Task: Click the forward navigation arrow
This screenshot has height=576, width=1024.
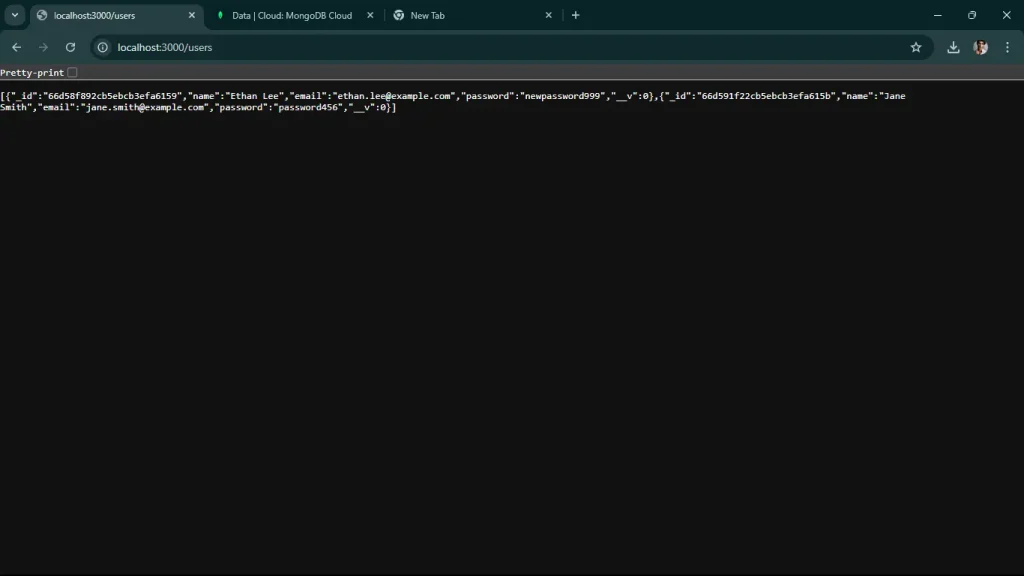Action: point(43,47)
